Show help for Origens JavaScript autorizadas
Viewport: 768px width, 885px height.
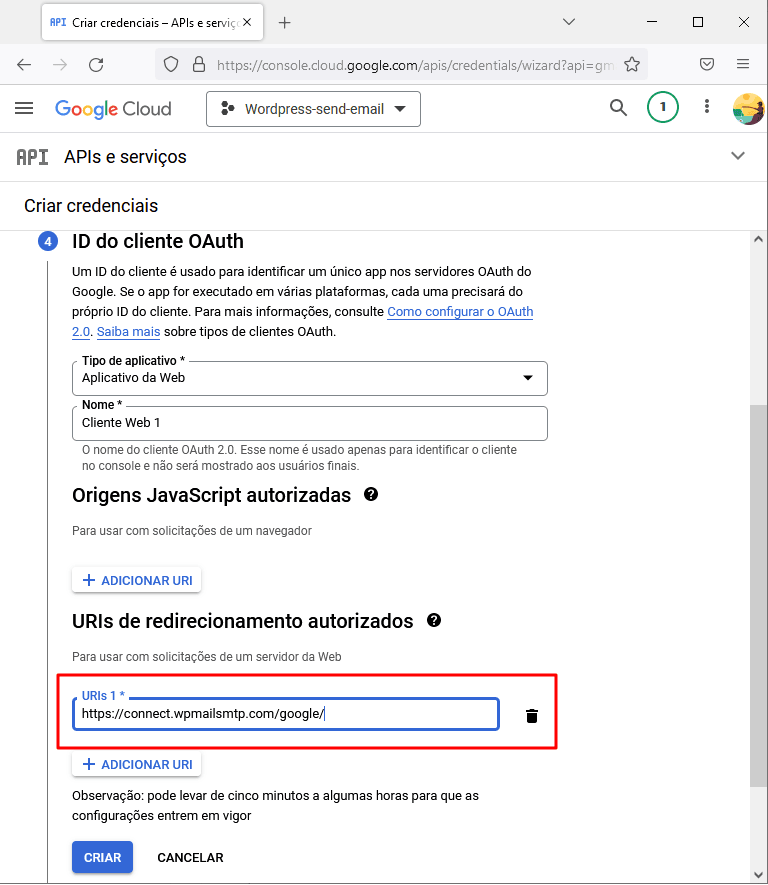click(x=371, y=494)
